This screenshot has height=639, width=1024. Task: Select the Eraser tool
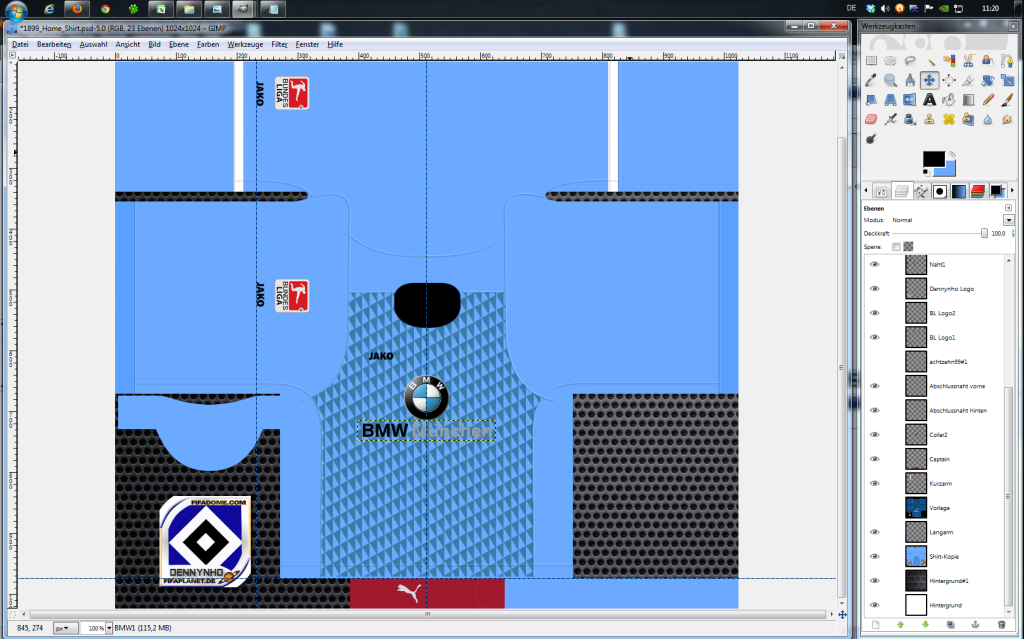[871, 120]
